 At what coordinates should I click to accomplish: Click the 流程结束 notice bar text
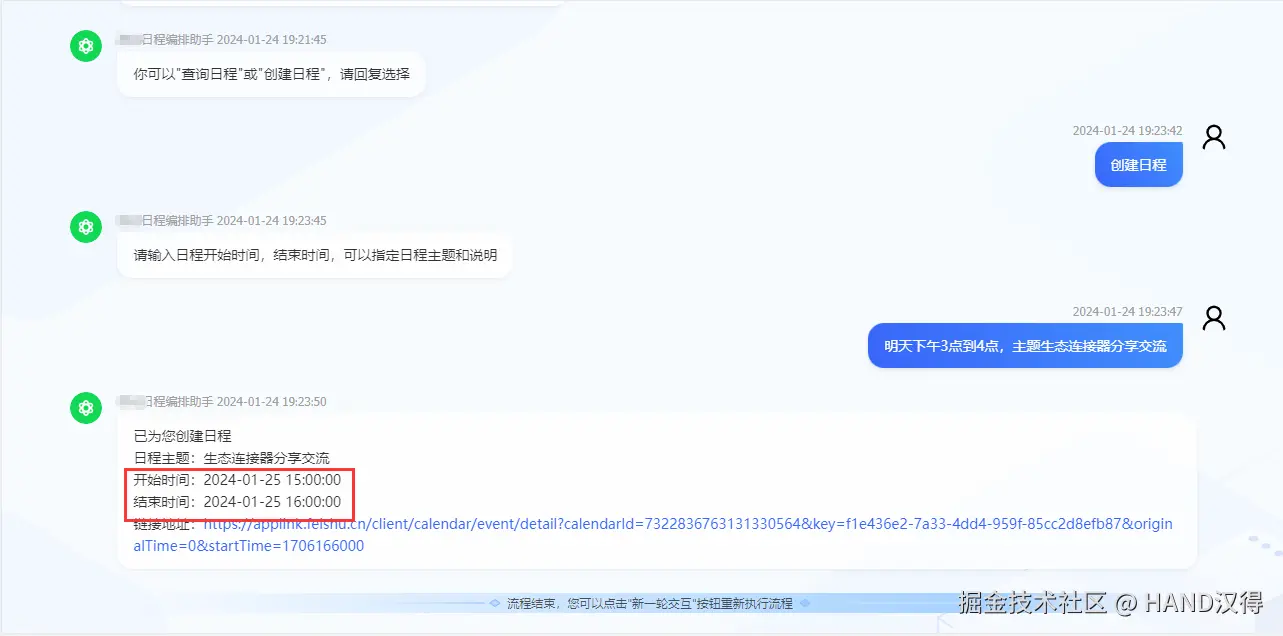(x=650, y=604)
